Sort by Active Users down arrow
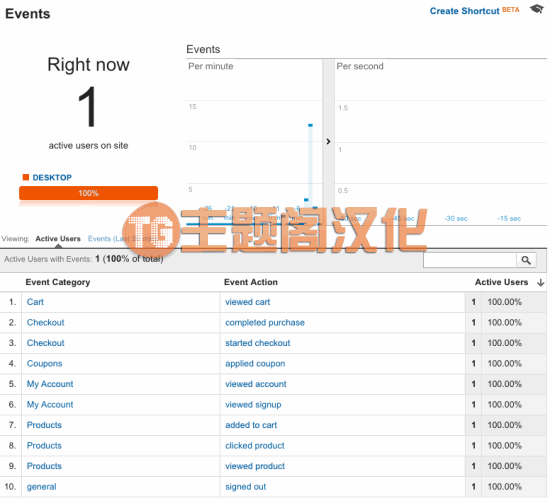Screen dimensions: 550x503 pyautogui.click(x=541, y=283)
